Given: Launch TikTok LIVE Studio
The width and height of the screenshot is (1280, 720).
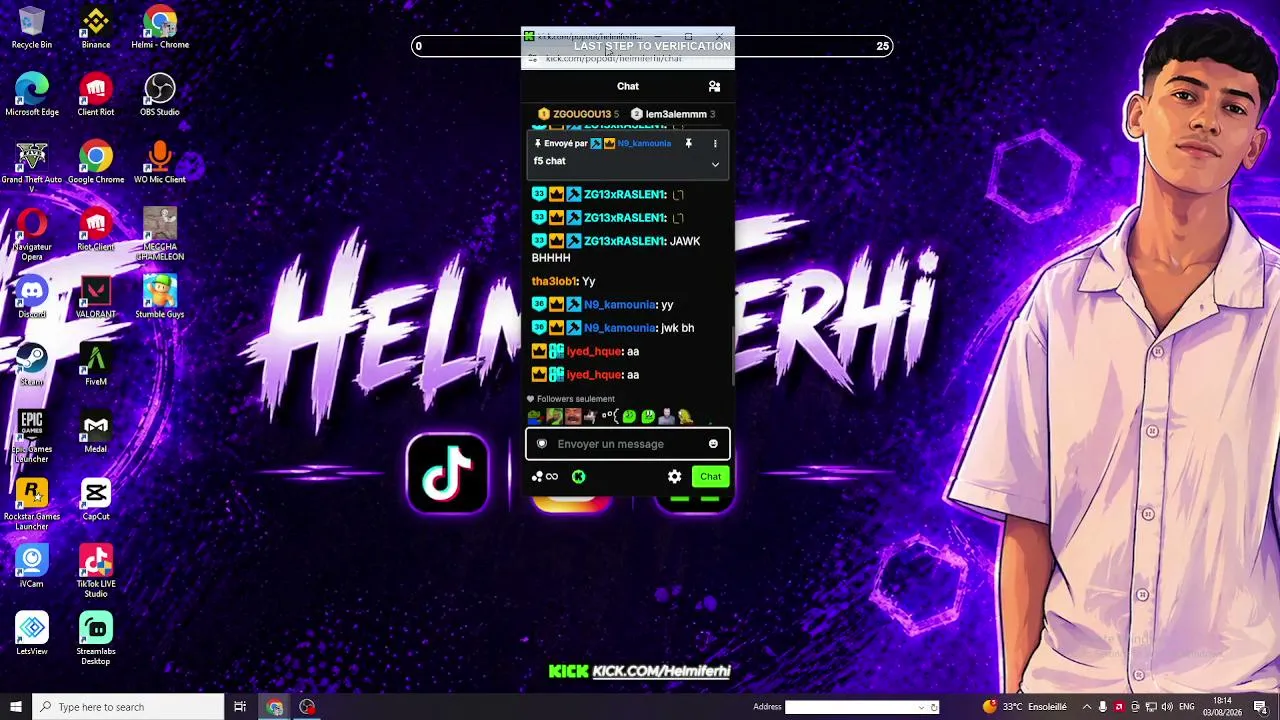Looking at the screenshot, I should click(96, 572).
